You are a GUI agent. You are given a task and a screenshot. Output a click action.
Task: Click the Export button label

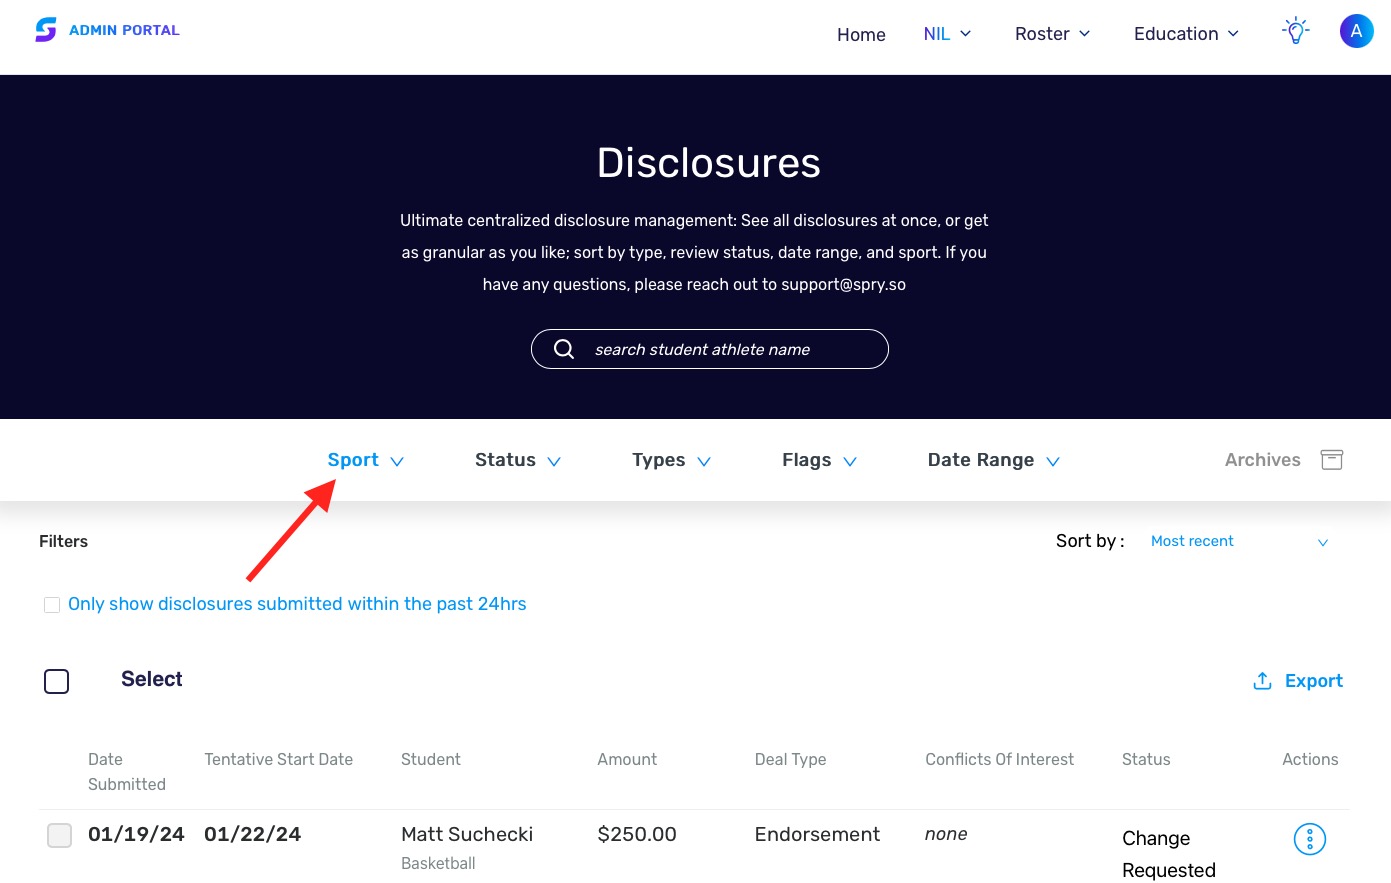(1313, 681)
